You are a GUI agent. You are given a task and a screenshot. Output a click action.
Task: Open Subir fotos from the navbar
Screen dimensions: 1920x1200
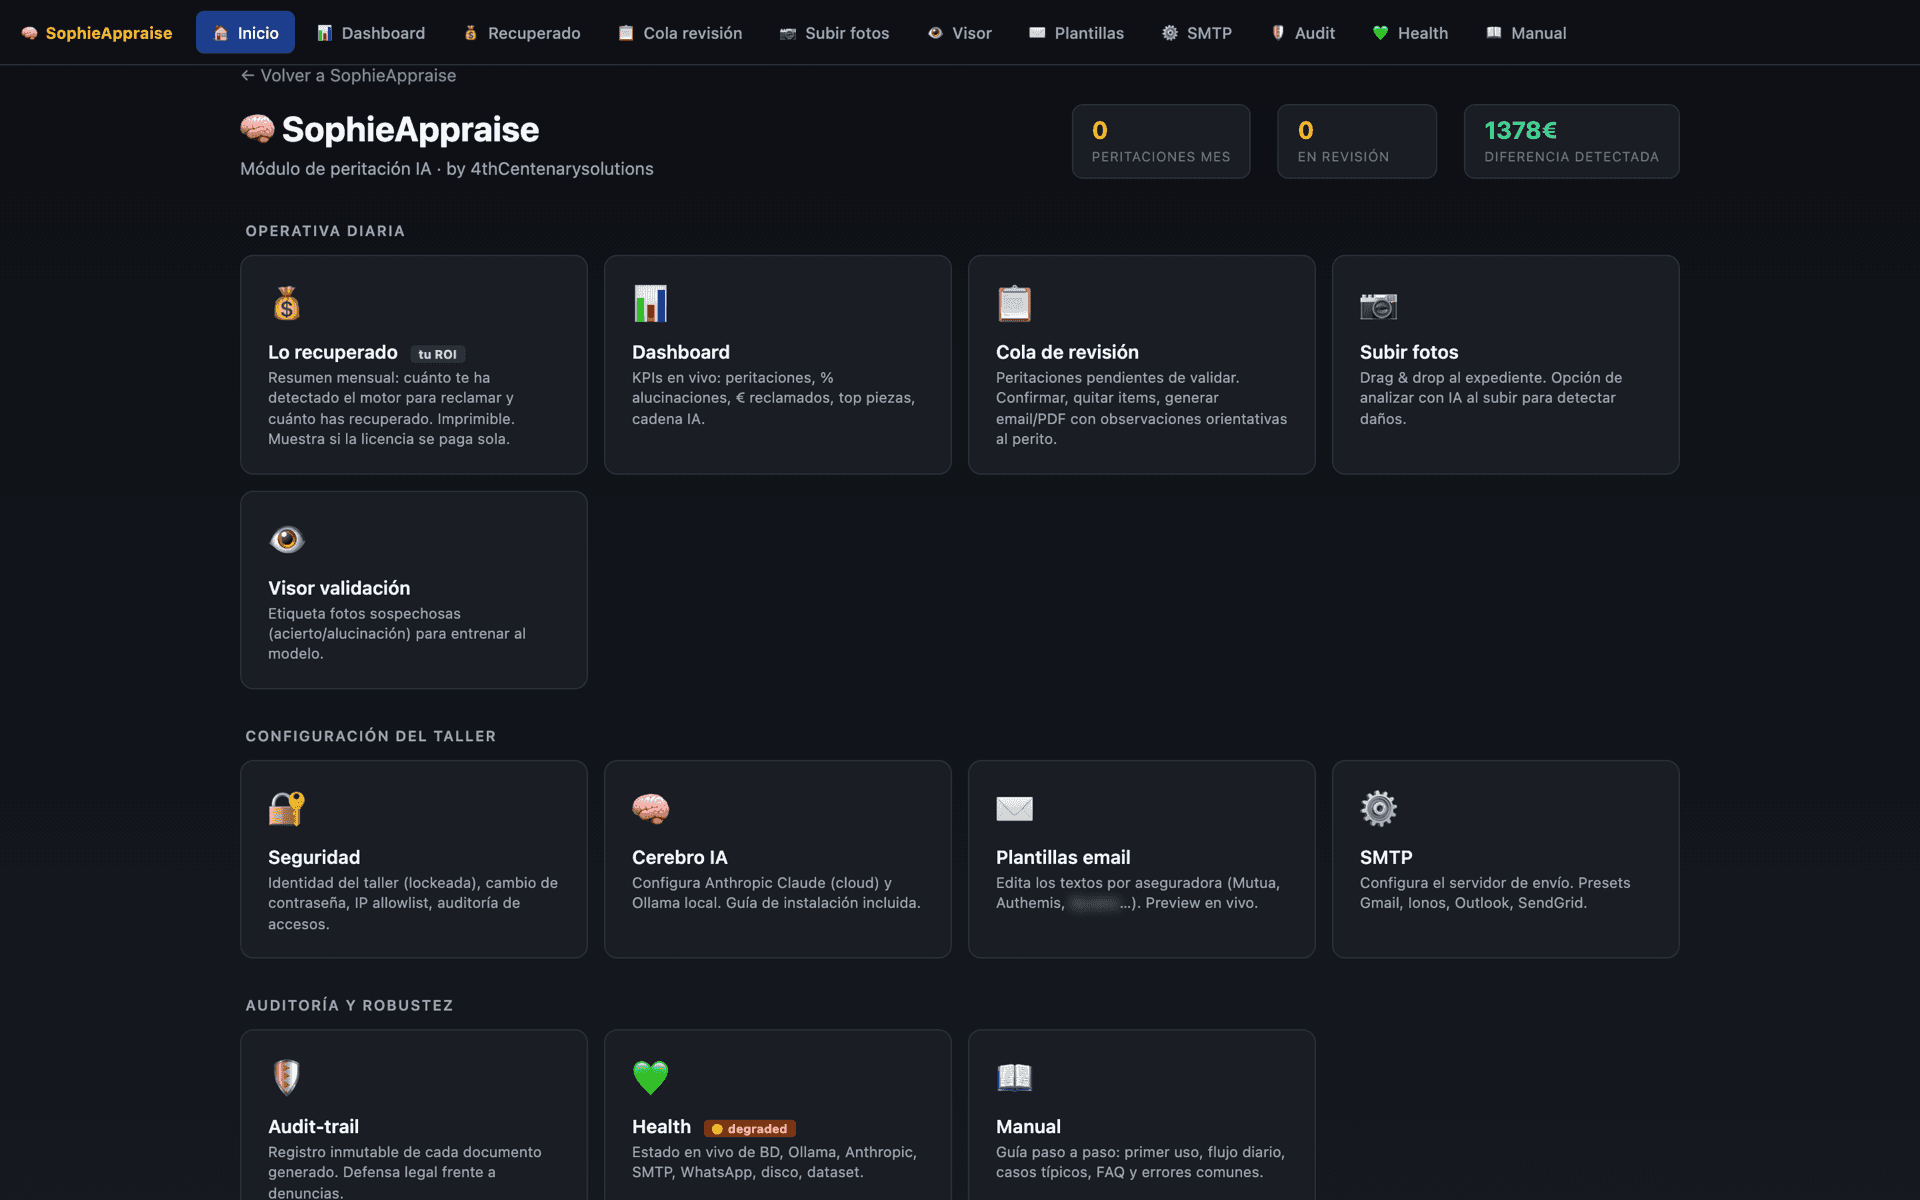click(x=834, y=33)
